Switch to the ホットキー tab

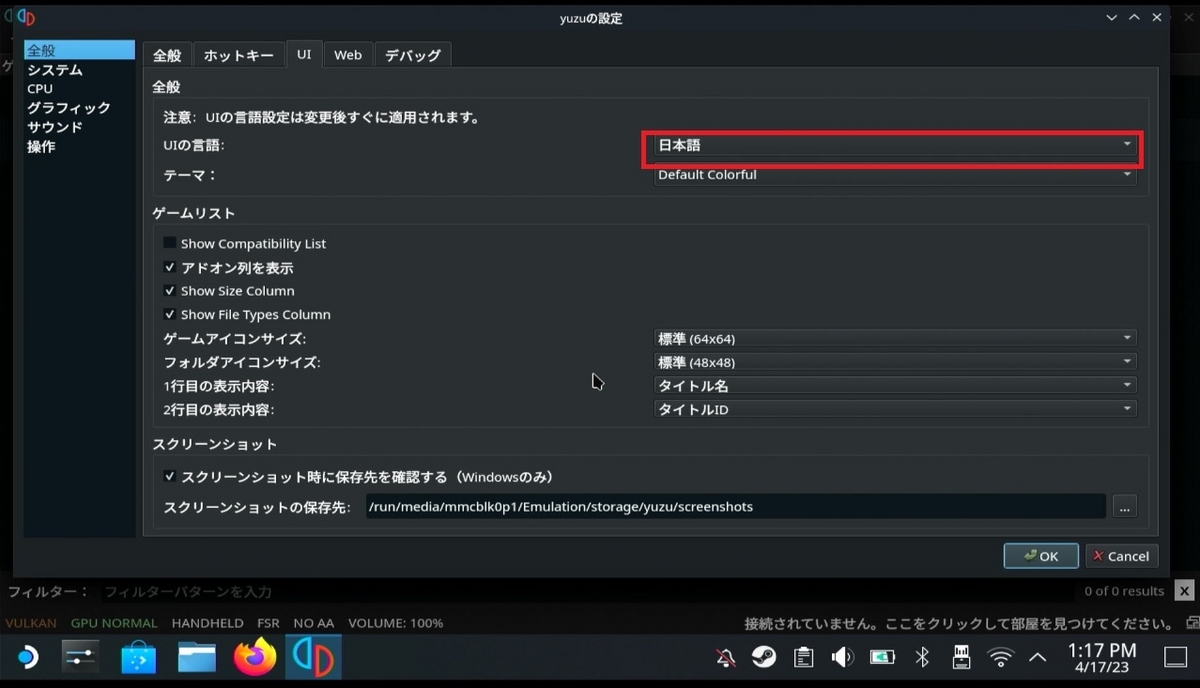(238, 55)
